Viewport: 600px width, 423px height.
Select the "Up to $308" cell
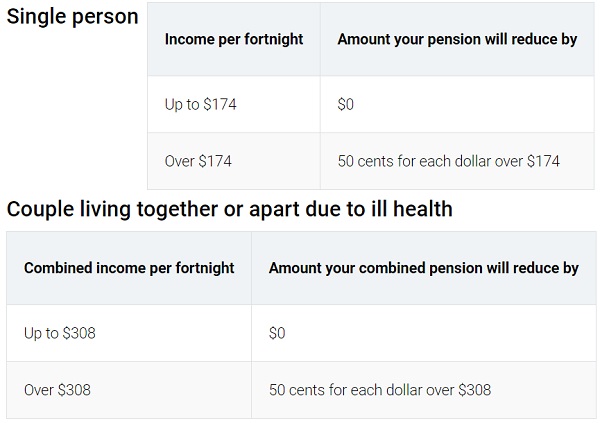(x=60, y=333)
